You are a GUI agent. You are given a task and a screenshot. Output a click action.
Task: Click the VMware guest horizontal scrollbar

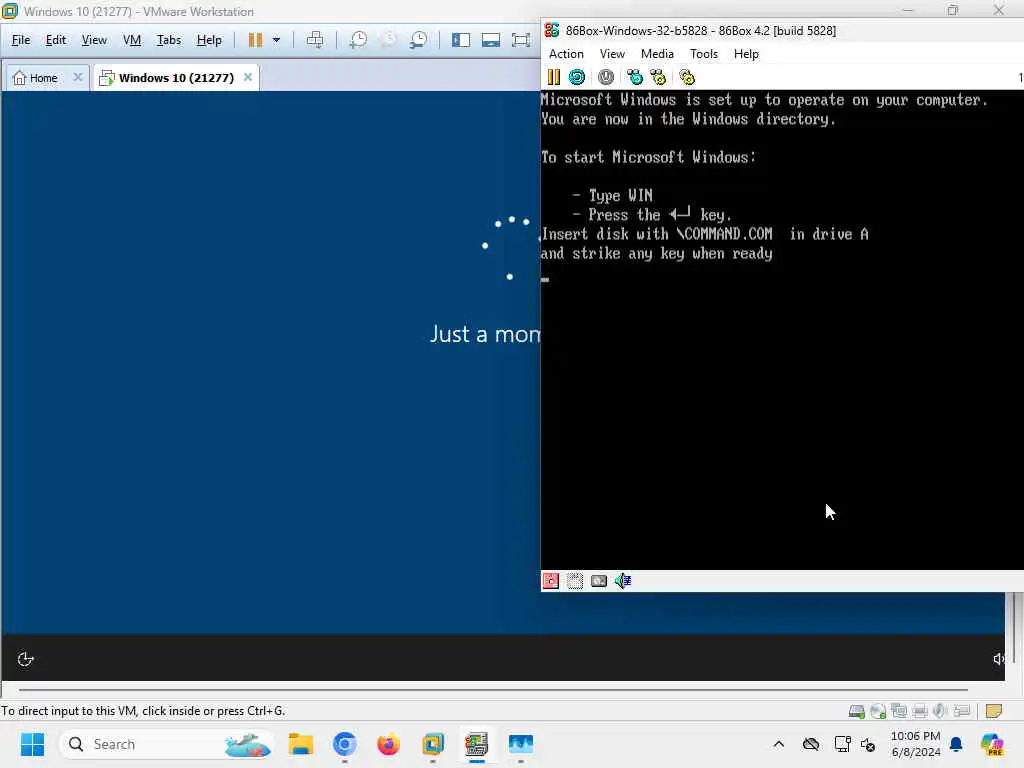point(493,690)
